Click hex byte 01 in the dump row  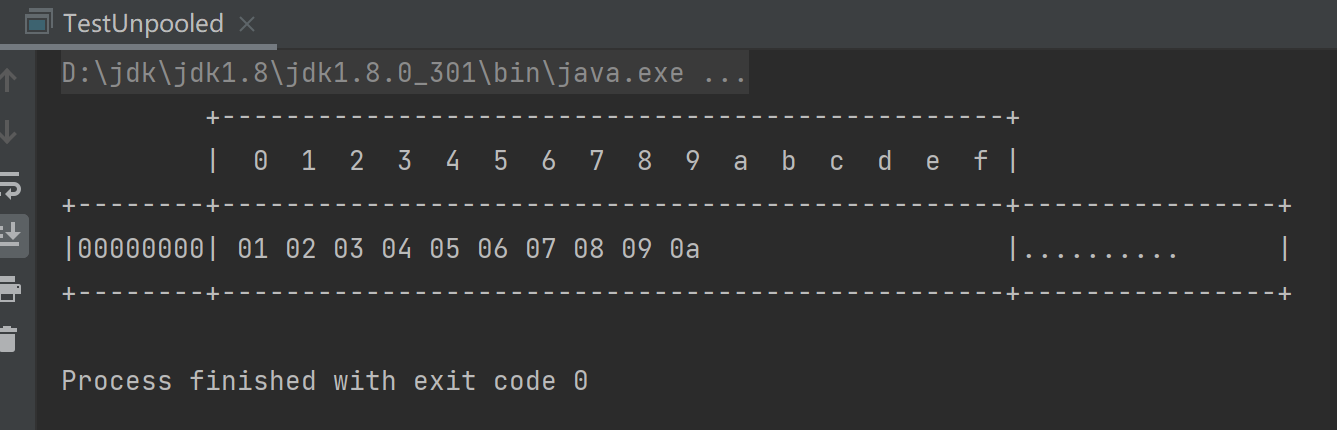click(x=253, y=249)
